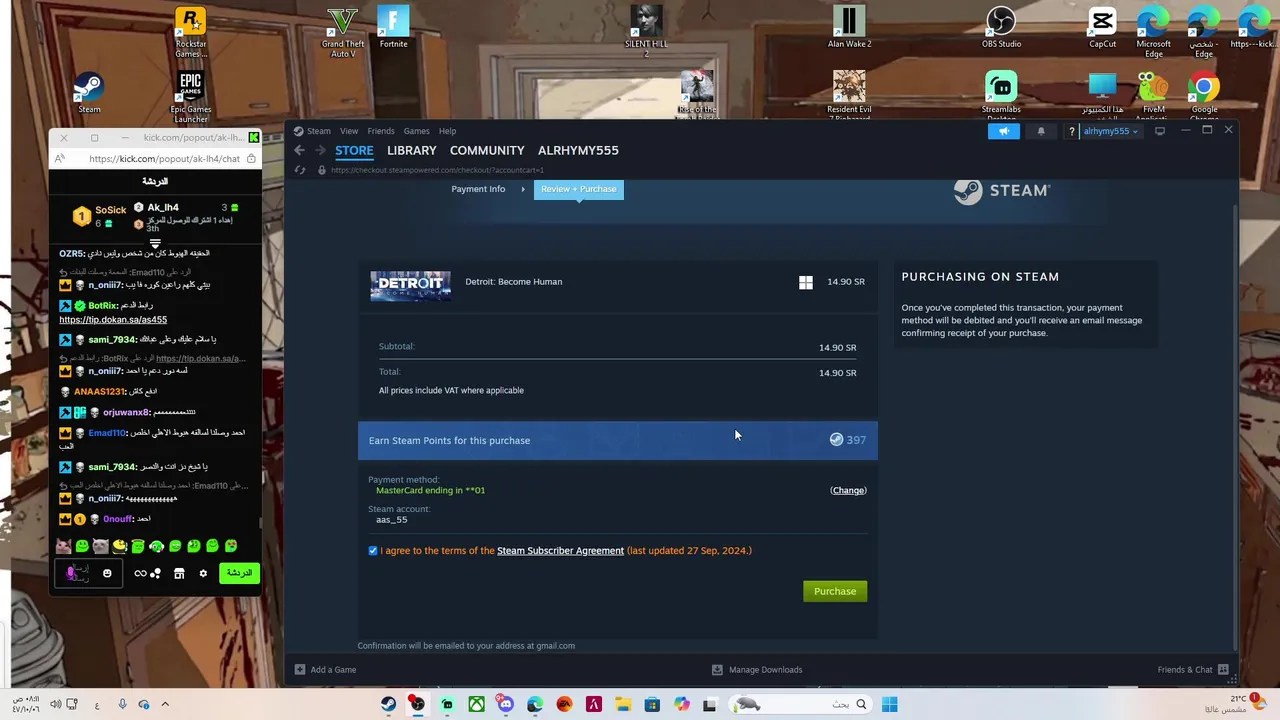Open Steam Subscriber Agreement link
Viewport: 1280px width, 720px height.
pyautogui.click(x=560, y=551)
